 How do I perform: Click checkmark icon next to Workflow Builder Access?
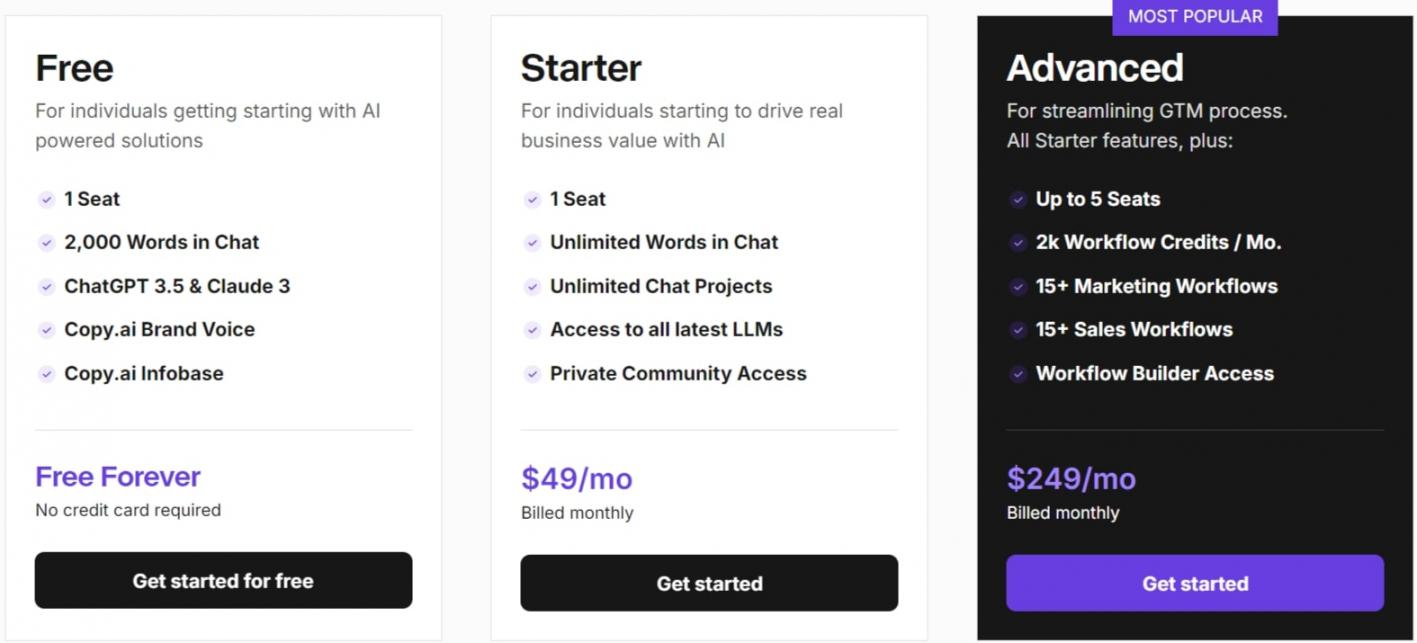click(x=1018, y=374)
